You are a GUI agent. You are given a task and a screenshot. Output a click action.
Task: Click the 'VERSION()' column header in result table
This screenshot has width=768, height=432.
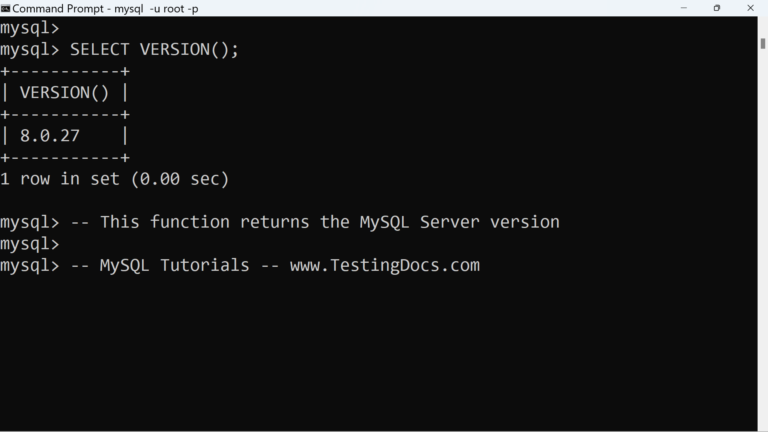tap(65, 93)
